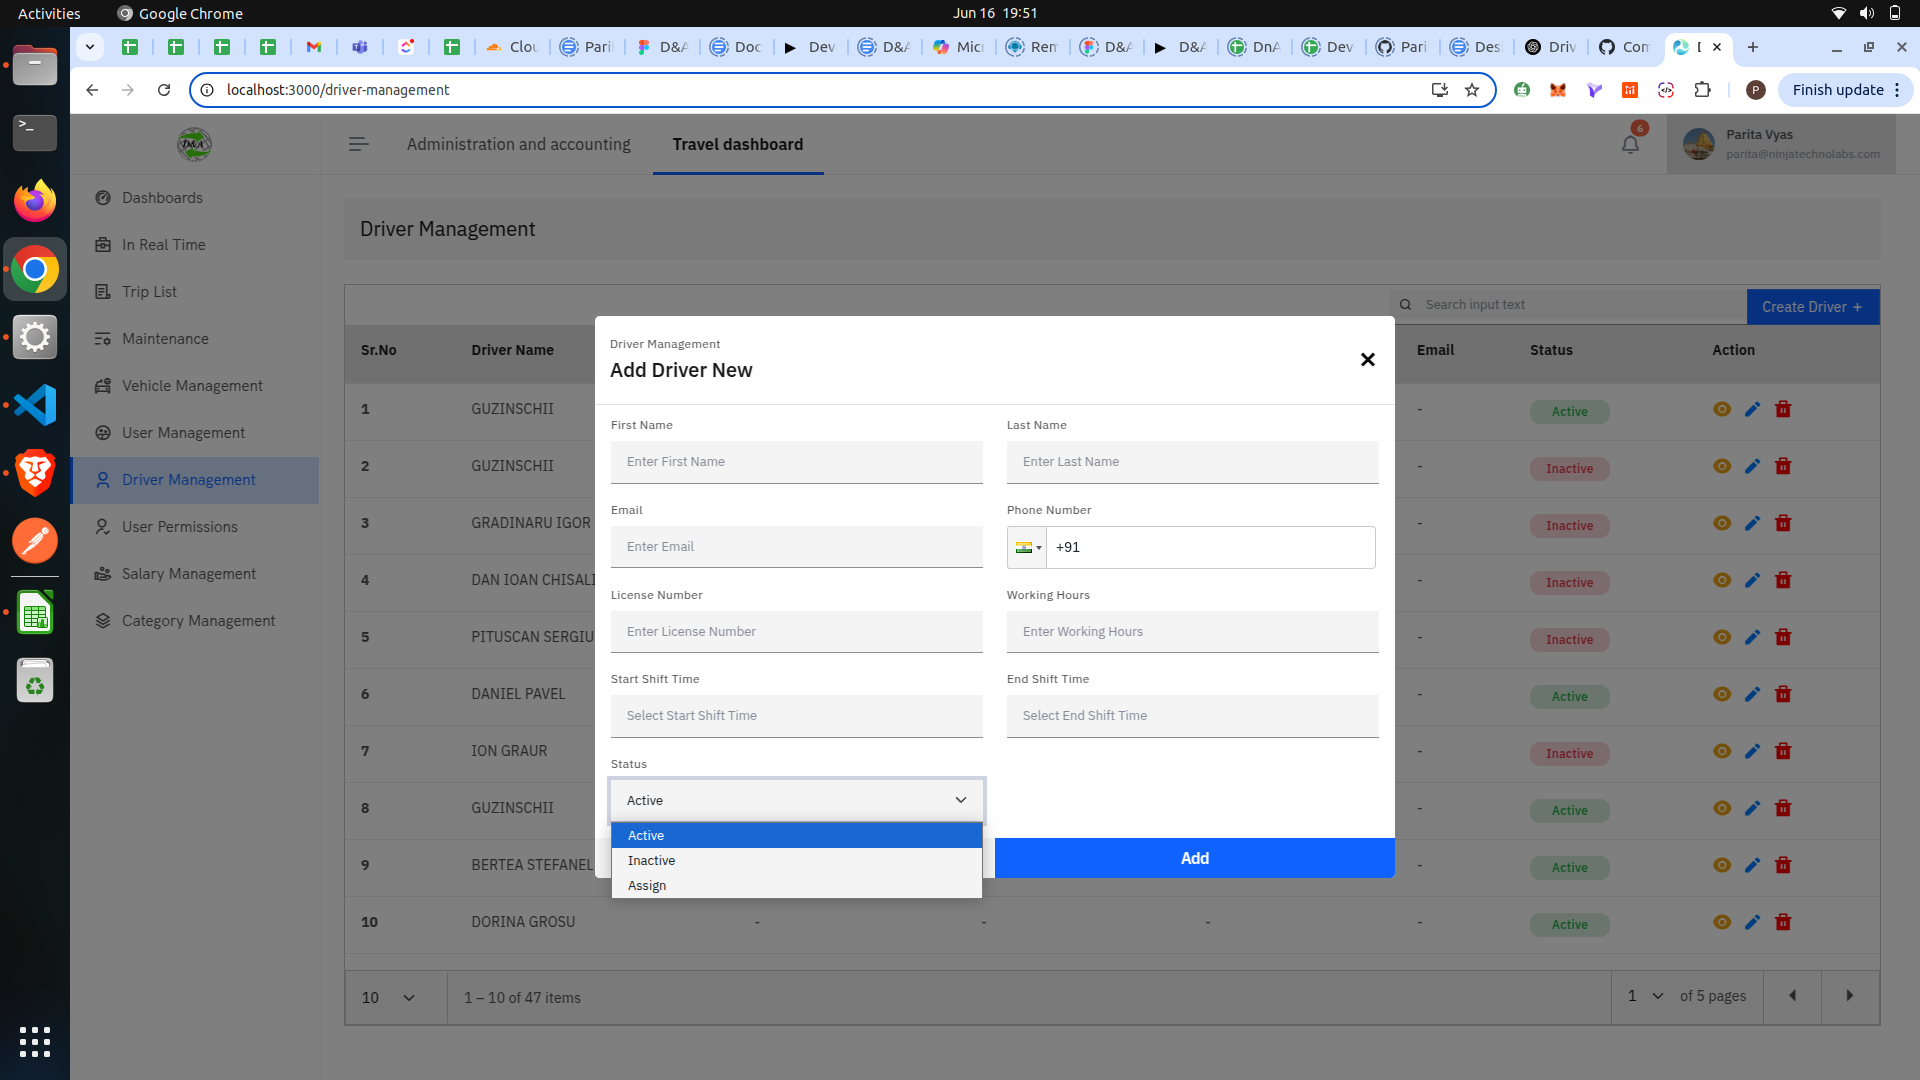1920x1080 pixels.
Task: Click eye icon for DORINA GROSU row
Action: click(1721, 922)
